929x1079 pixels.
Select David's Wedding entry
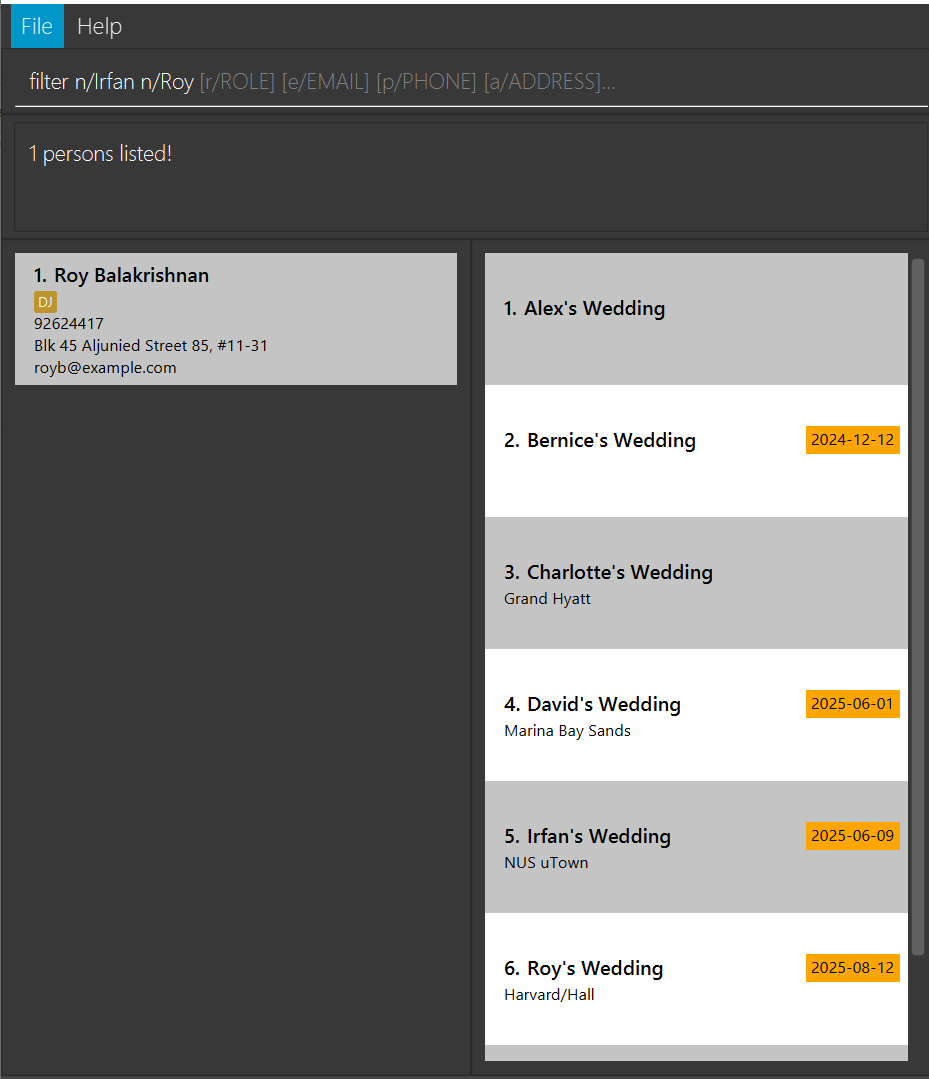tap(696, 715)
